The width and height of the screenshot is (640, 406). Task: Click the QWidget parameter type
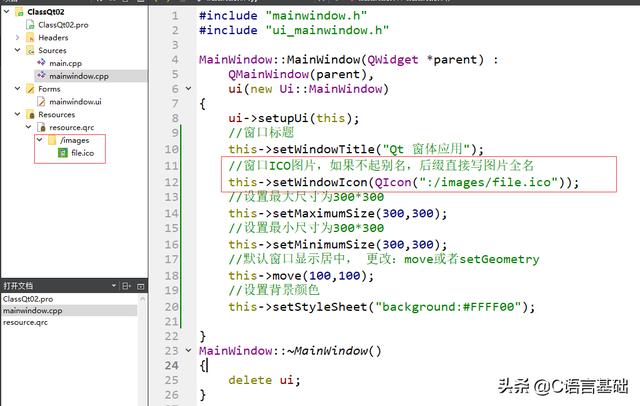(x=393, y=60)
